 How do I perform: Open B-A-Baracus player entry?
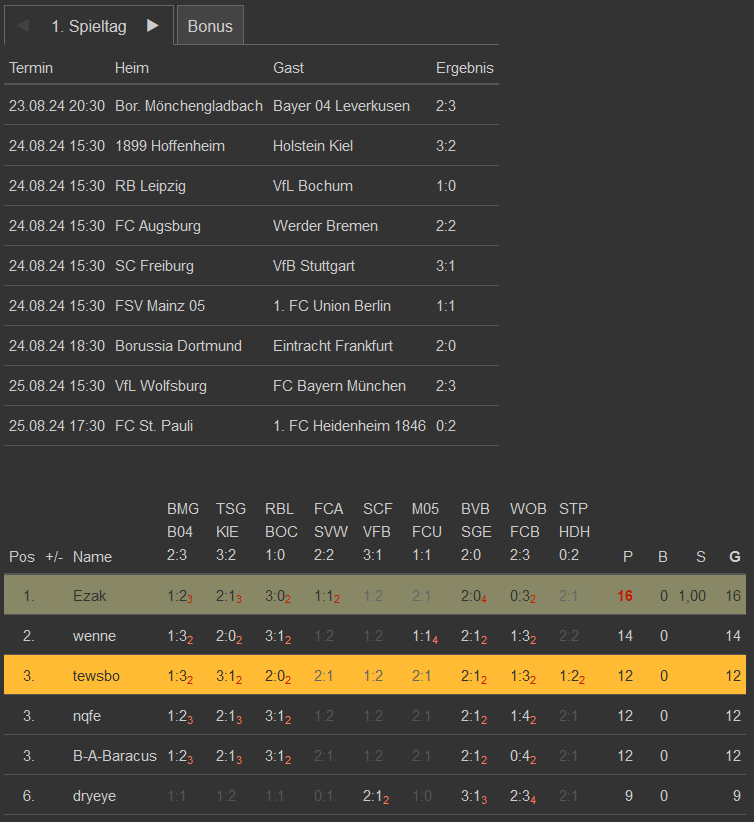114,756
